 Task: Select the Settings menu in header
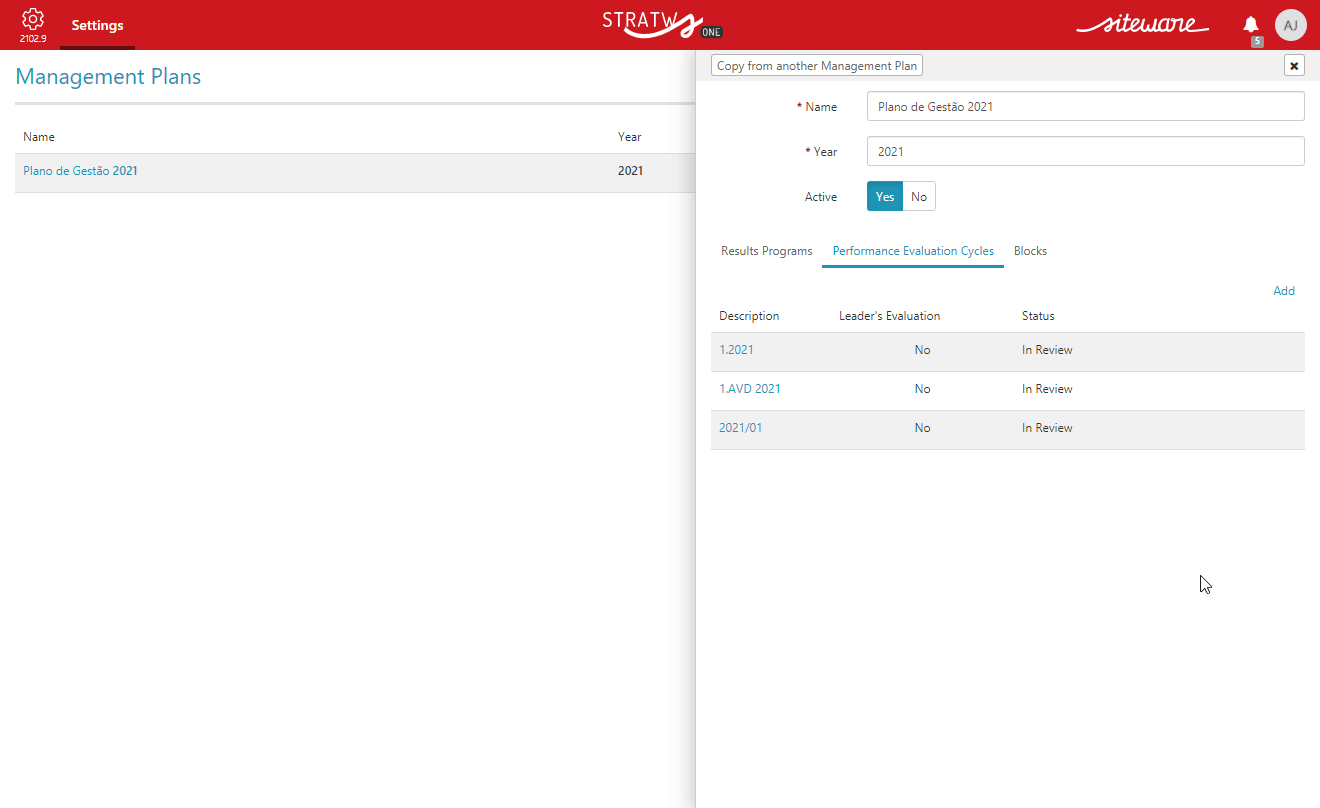(x=97, y=26)
